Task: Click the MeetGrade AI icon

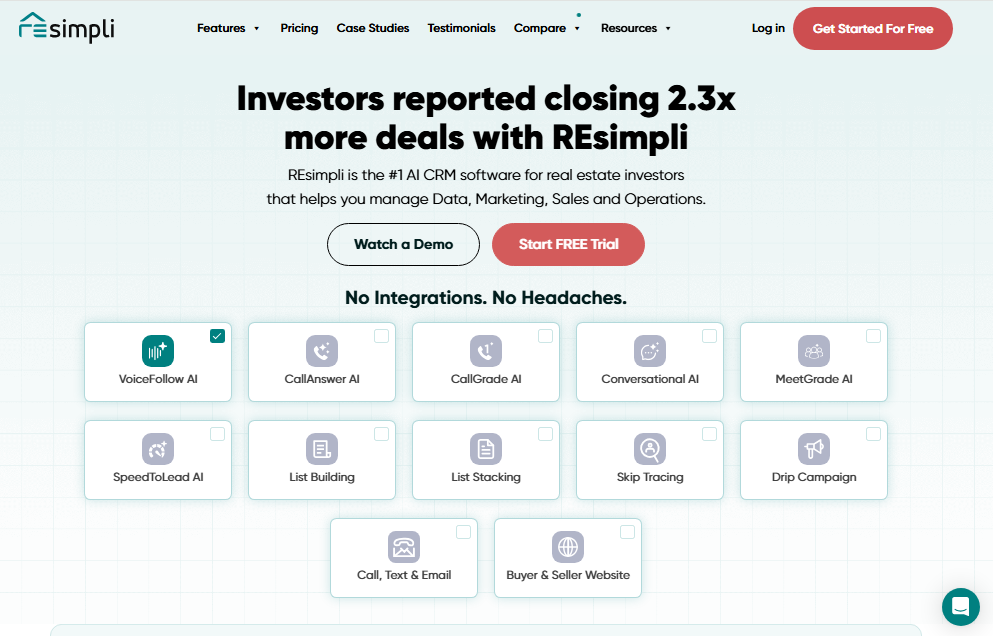Action: tap(813, 350)
